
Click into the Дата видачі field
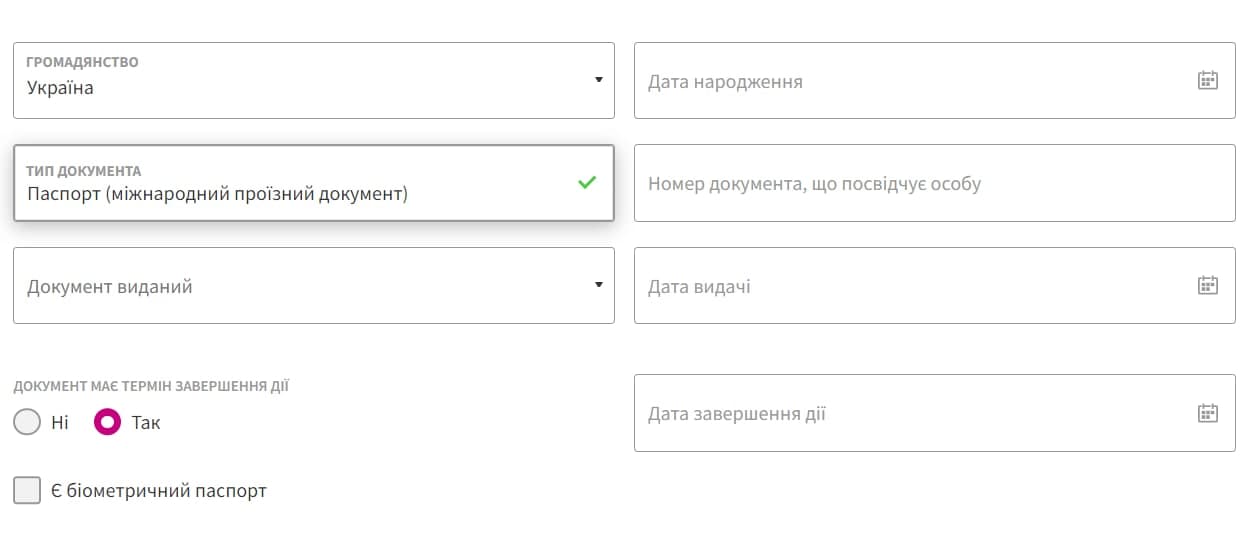pos(900,287)
